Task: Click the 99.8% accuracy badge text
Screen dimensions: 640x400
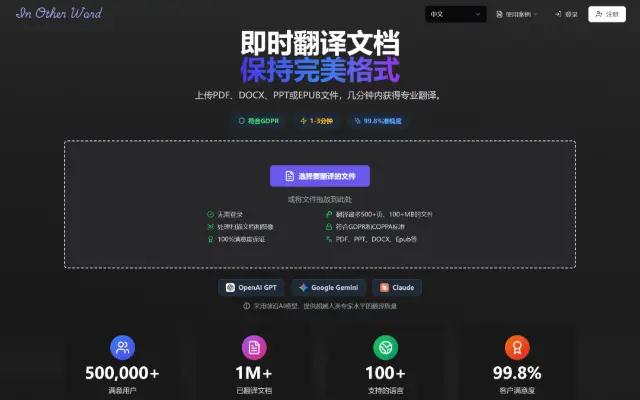Action: pyautogui.click(x=382, y=121)
